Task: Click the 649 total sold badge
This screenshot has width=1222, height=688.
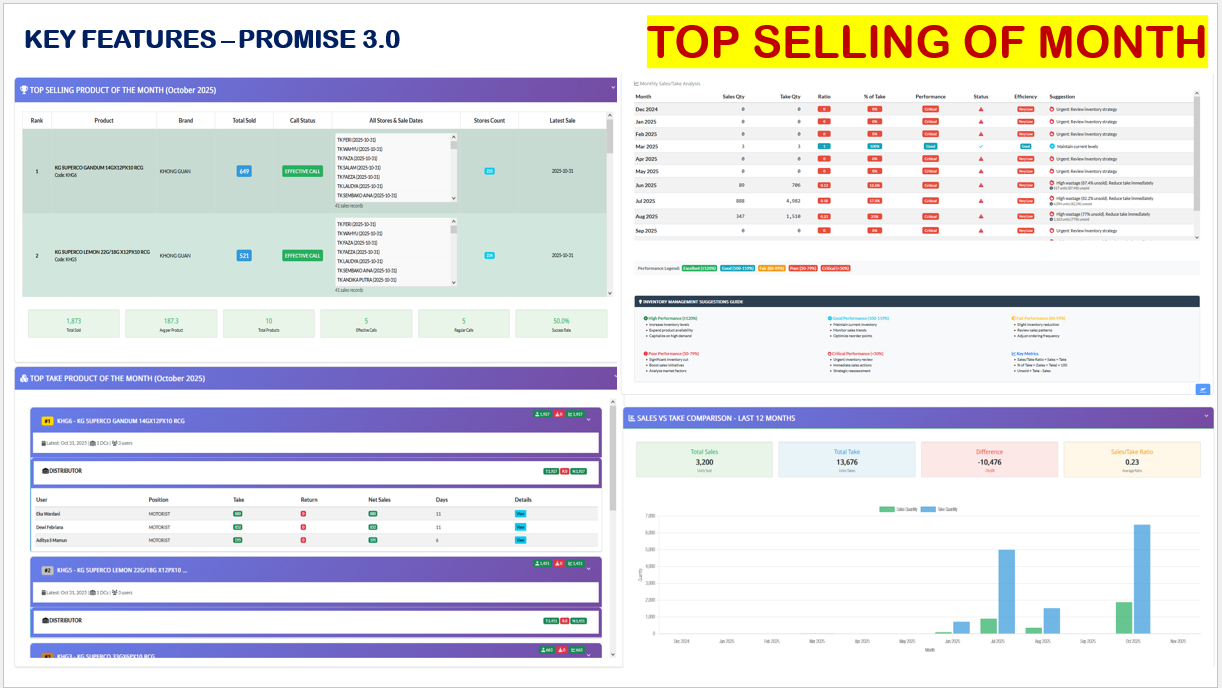Action: pyautogui.click(x=244, y=171)
